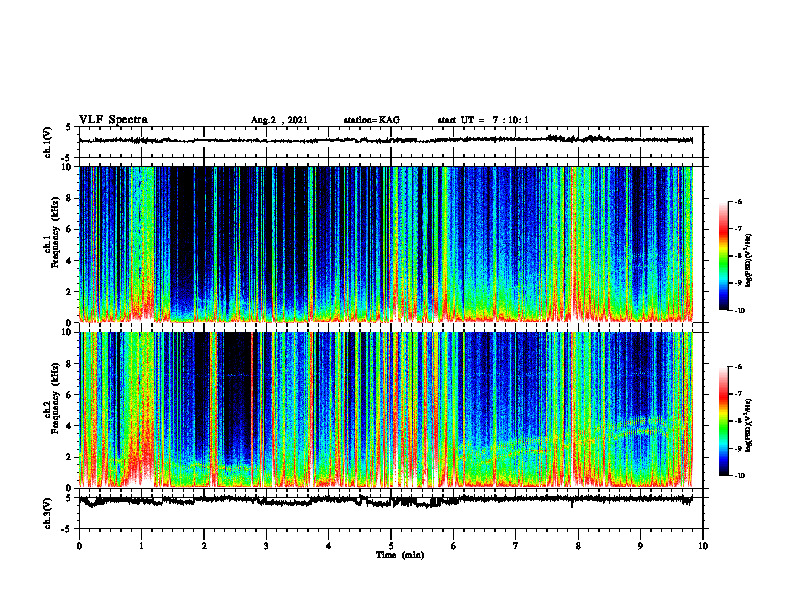Click the "Time (min)" x-axis label
This screenshot has height=612, width=792.
pyautogui.click(x=400, y=555)
